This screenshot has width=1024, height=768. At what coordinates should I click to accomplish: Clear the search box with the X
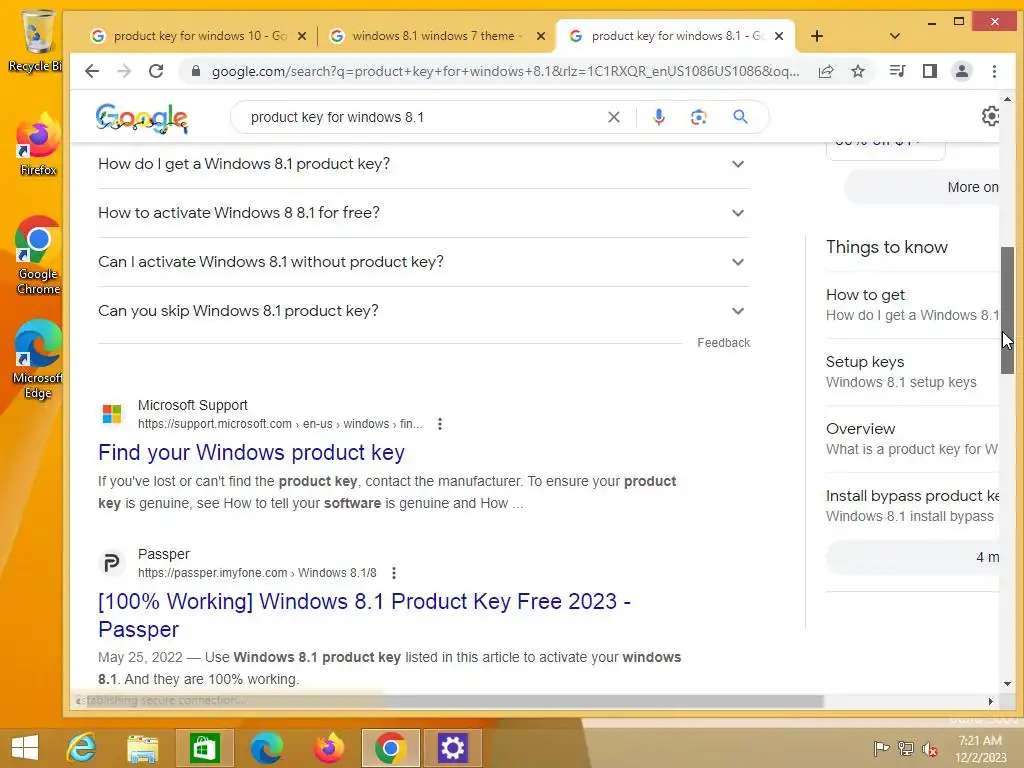tap(614, 117)
